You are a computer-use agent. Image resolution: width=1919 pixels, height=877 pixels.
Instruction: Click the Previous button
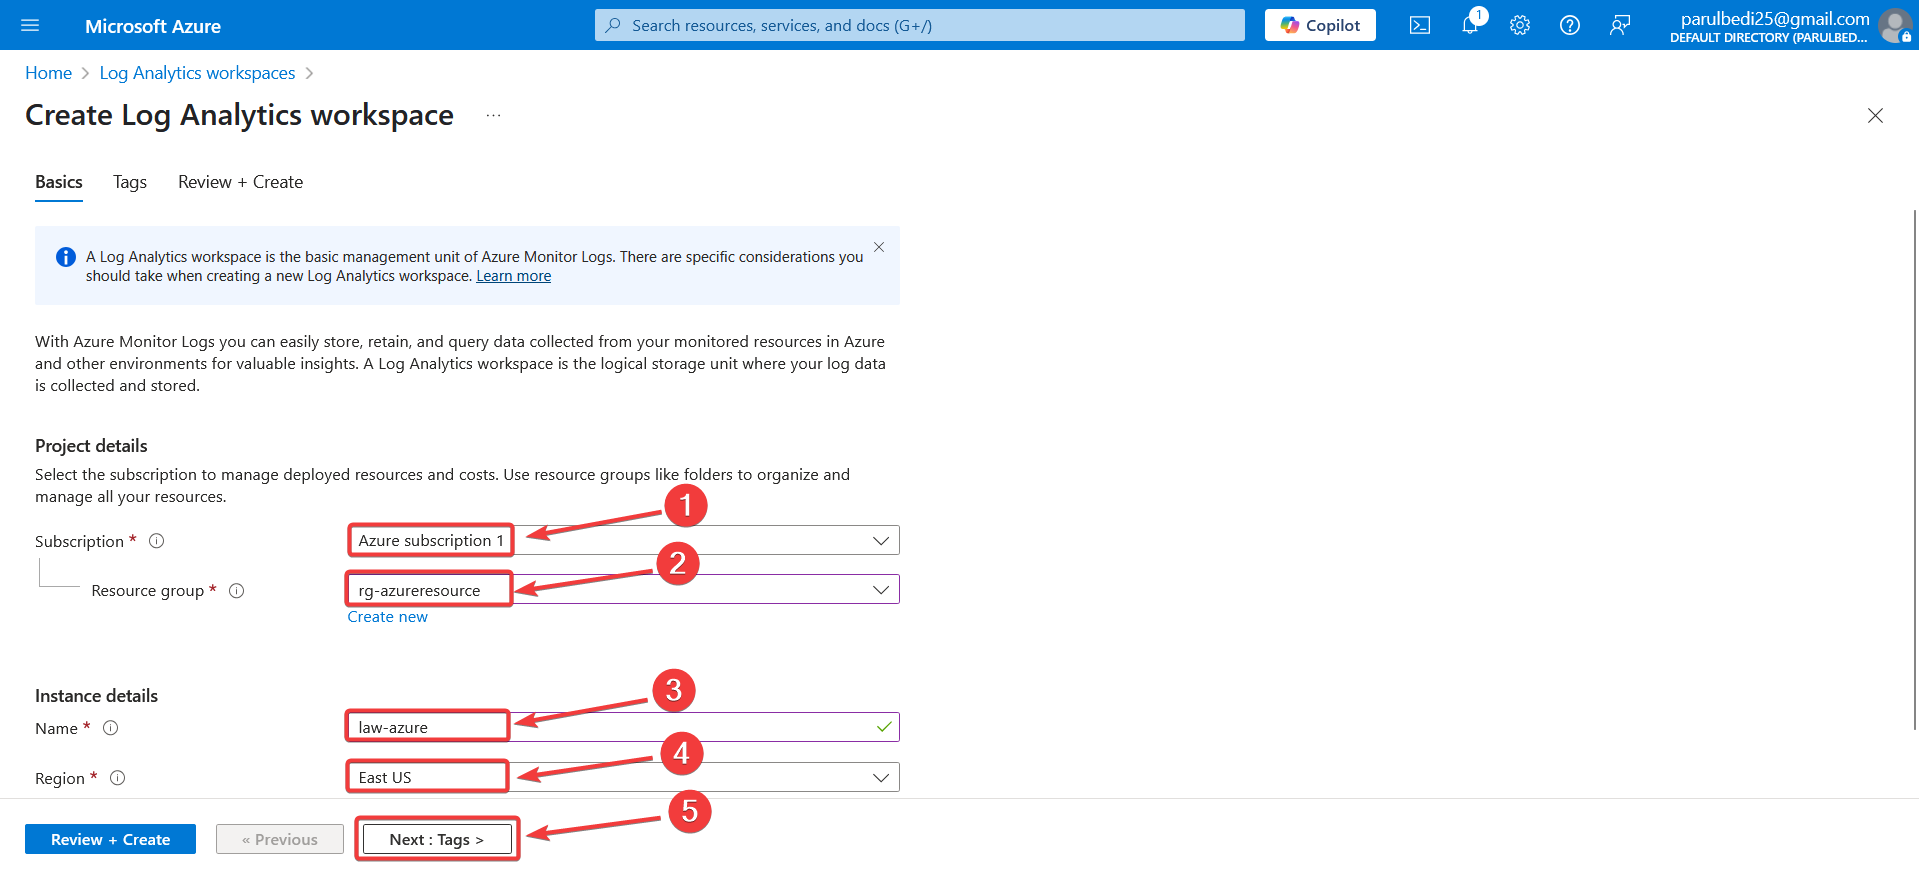(x=280, y=839)
